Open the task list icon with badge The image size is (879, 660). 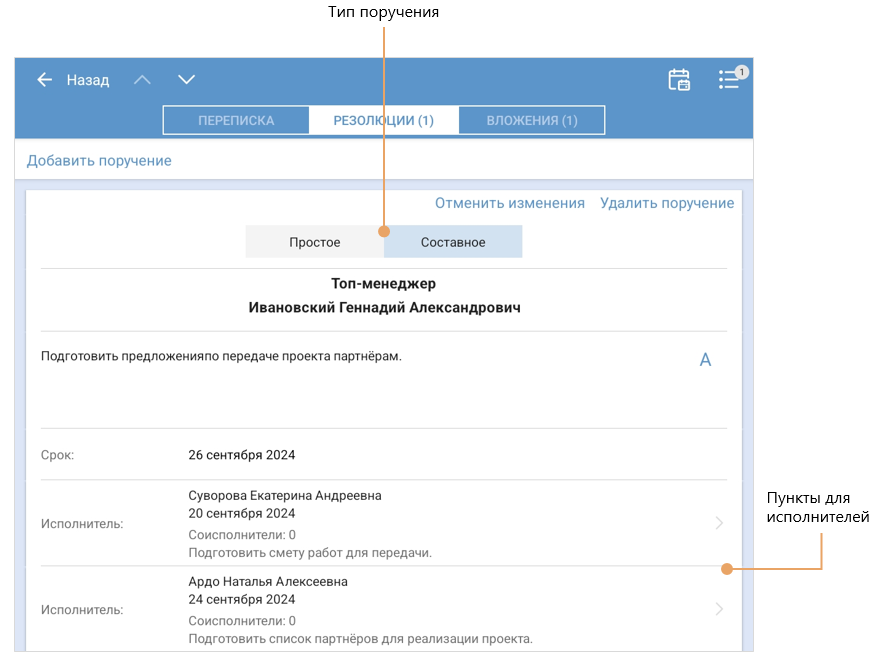(729, 80)
